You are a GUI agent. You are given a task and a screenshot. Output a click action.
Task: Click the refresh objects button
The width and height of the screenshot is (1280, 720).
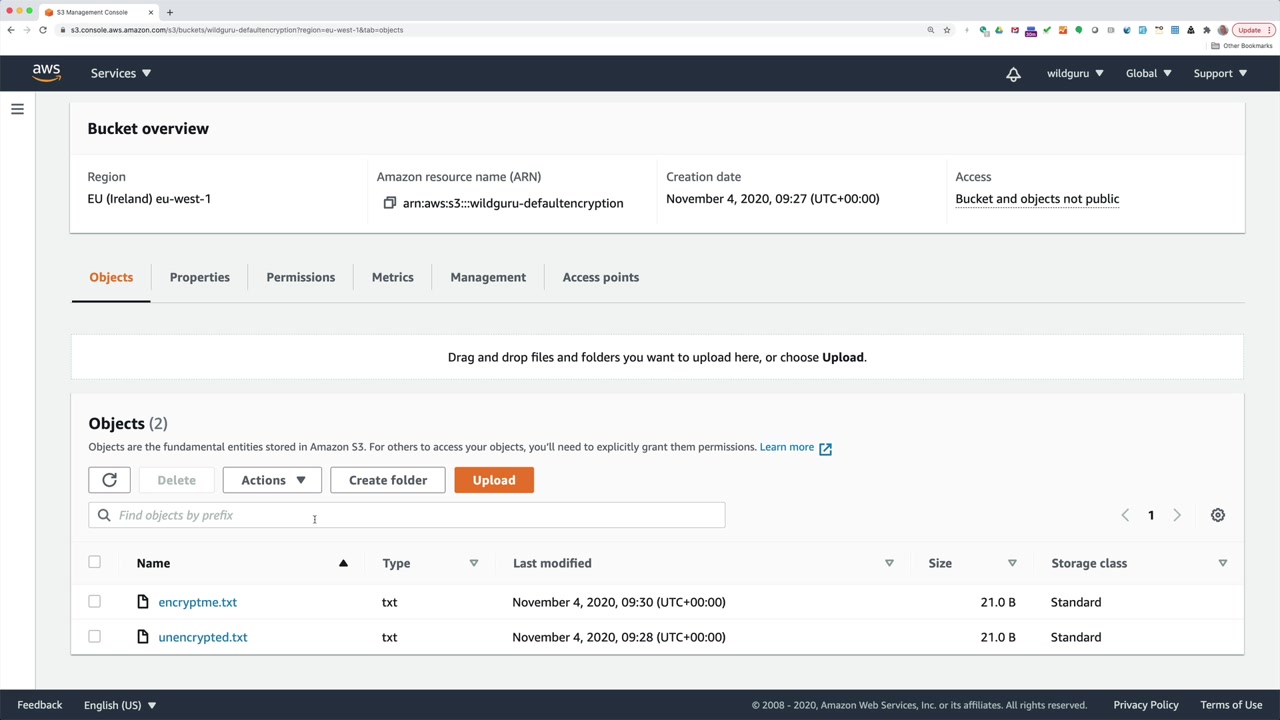[109, 480]
